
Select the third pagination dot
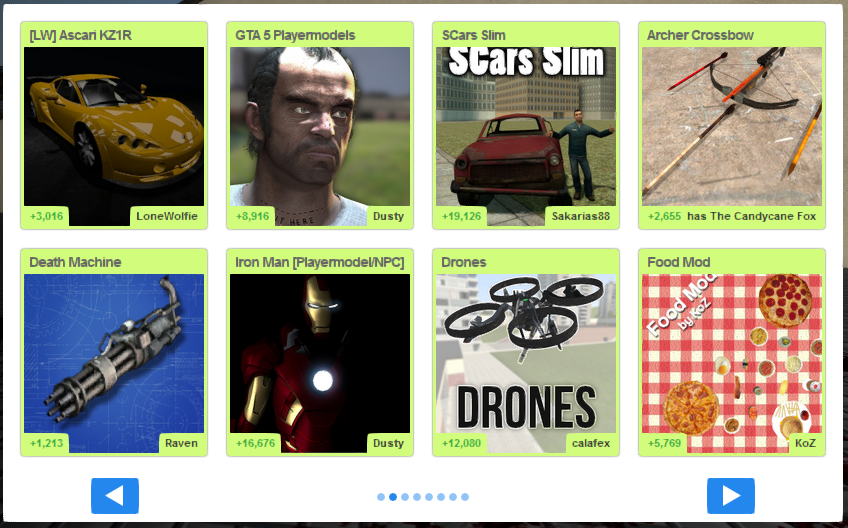[x=405, y=497]
